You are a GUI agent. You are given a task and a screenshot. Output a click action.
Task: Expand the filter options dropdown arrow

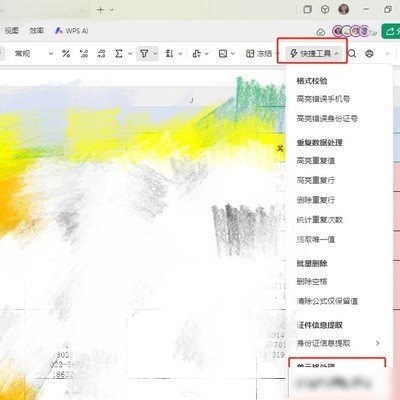[x=155, y=54]
